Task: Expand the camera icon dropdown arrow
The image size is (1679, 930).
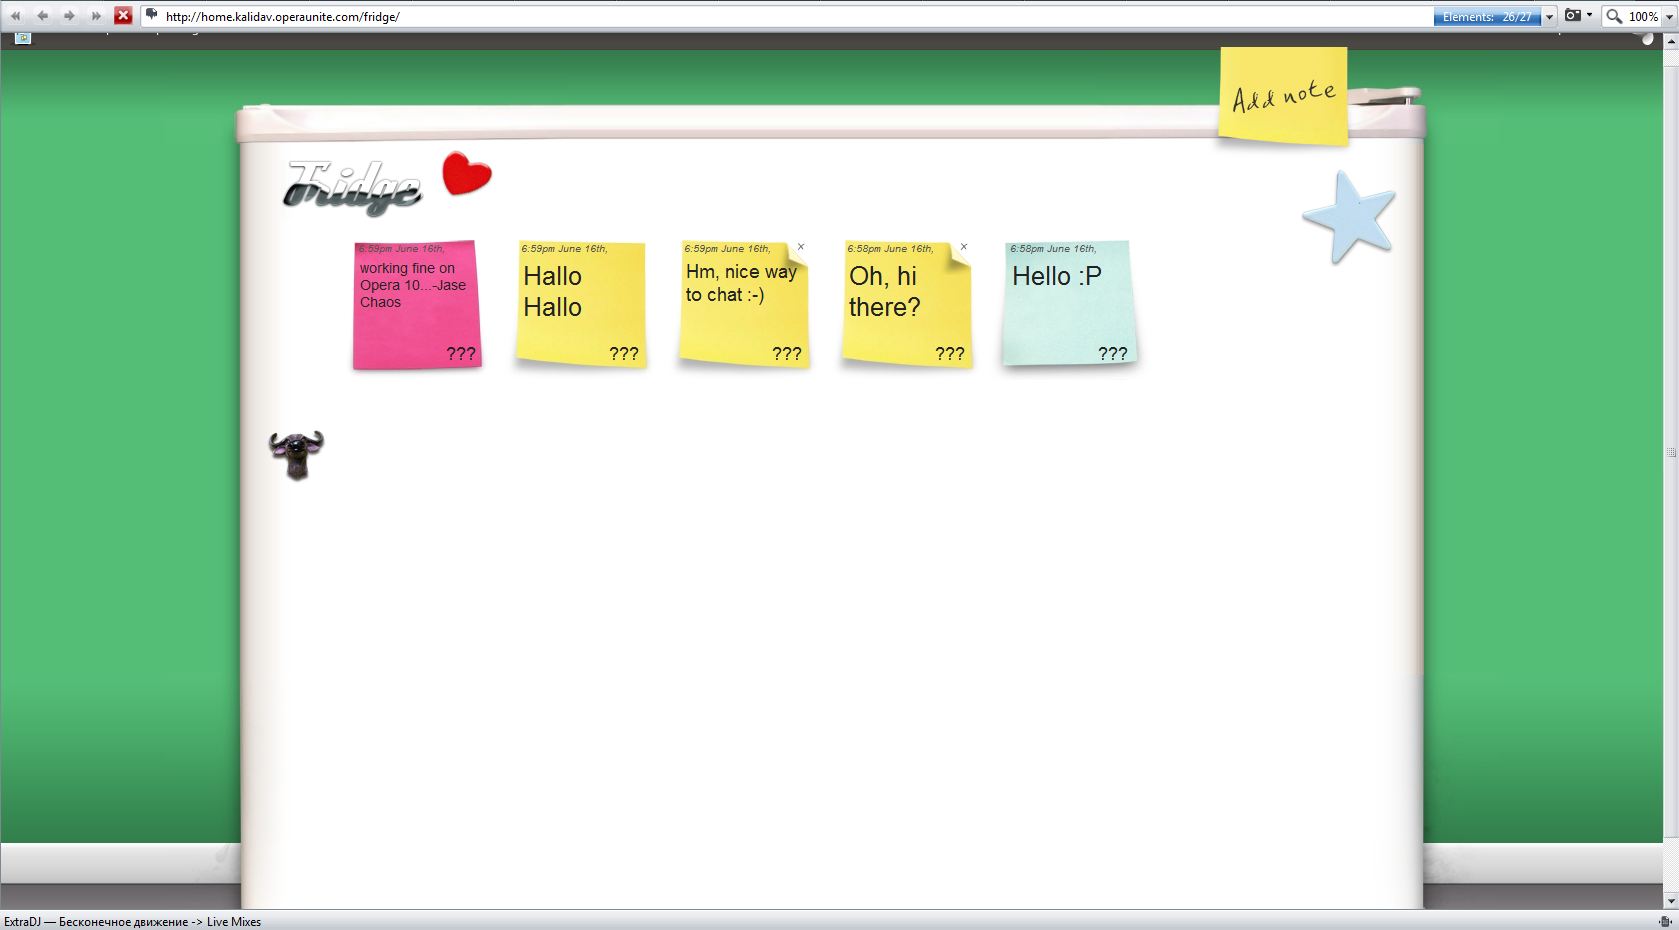Action: [1589, 16]
